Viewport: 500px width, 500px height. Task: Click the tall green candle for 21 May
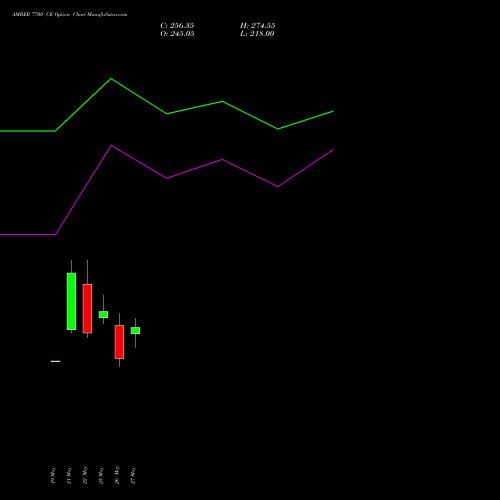coord(71,301)
